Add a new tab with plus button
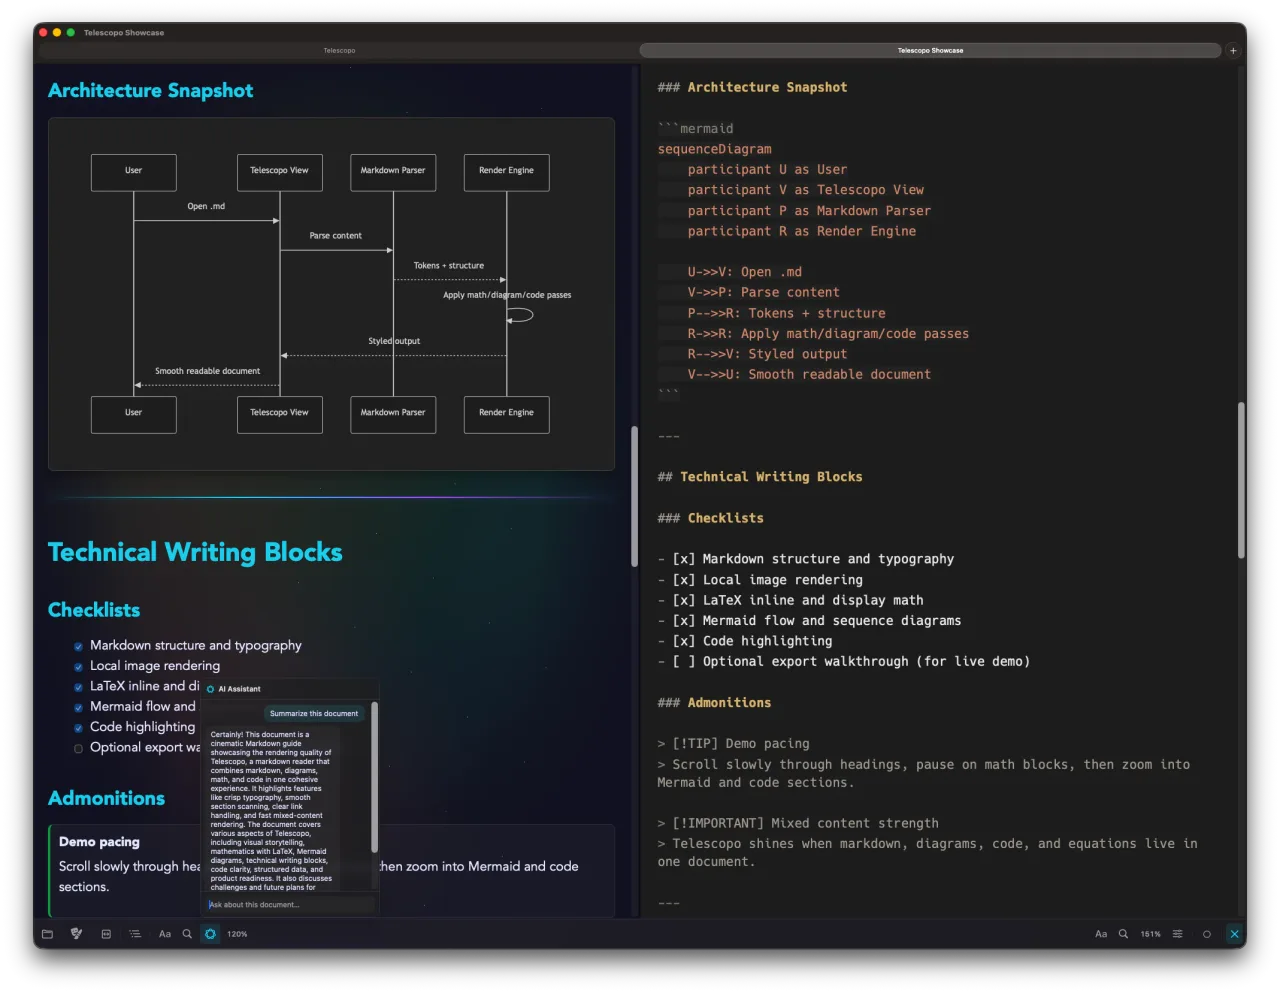Viewport: 1280px width, 993px height. 1233,50
